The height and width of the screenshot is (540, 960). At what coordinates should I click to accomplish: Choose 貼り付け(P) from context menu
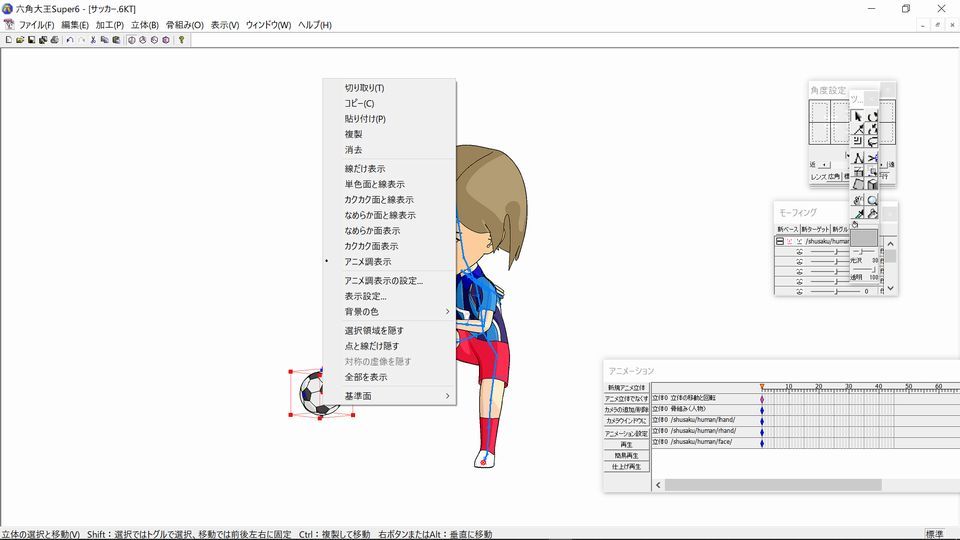click(389, 119)
